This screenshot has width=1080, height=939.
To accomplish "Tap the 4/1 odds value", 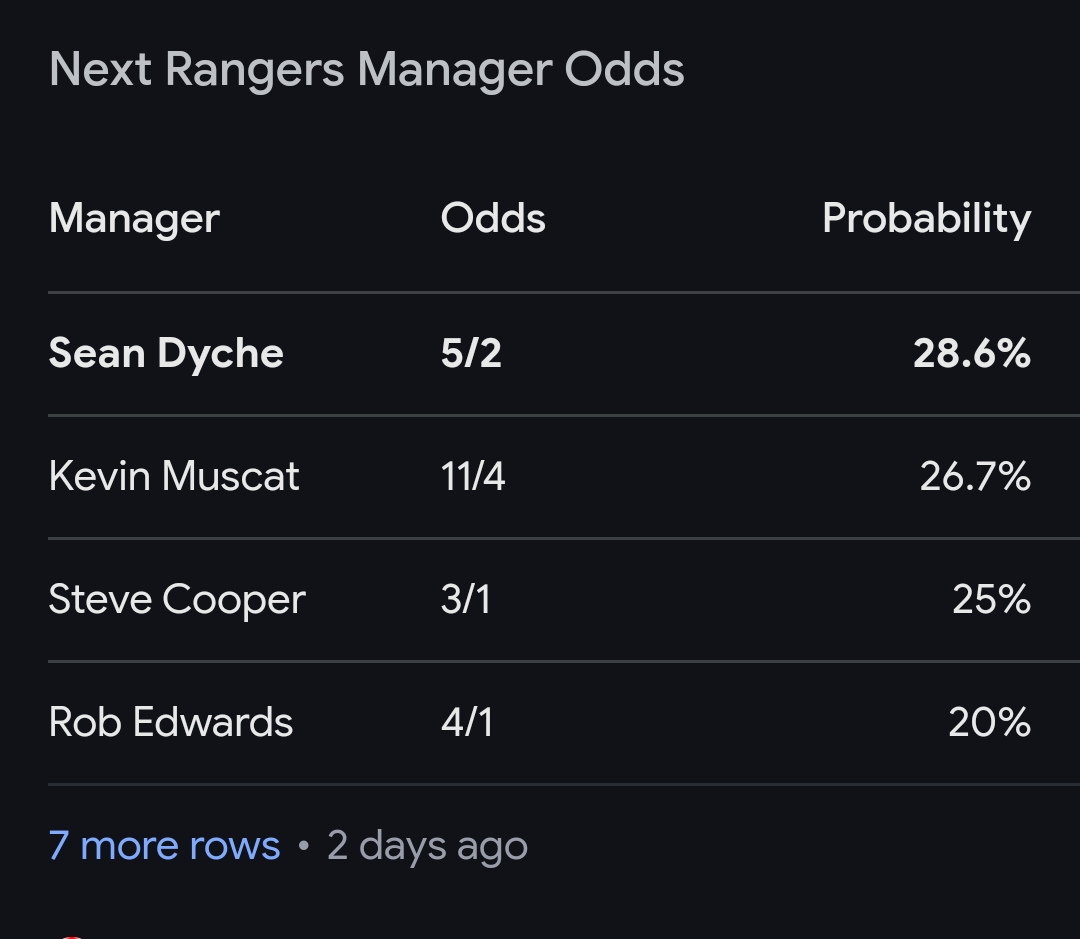I will coord(467,723).
